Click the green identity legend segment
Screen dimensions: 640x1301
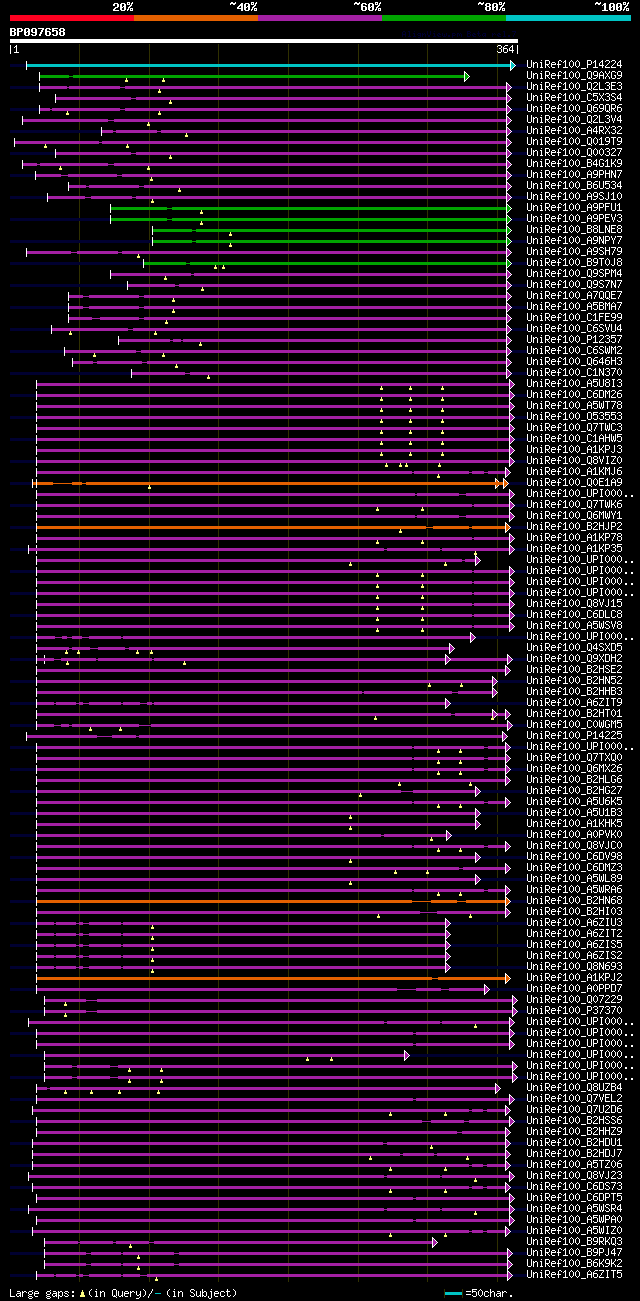click(x=443, y=18)
